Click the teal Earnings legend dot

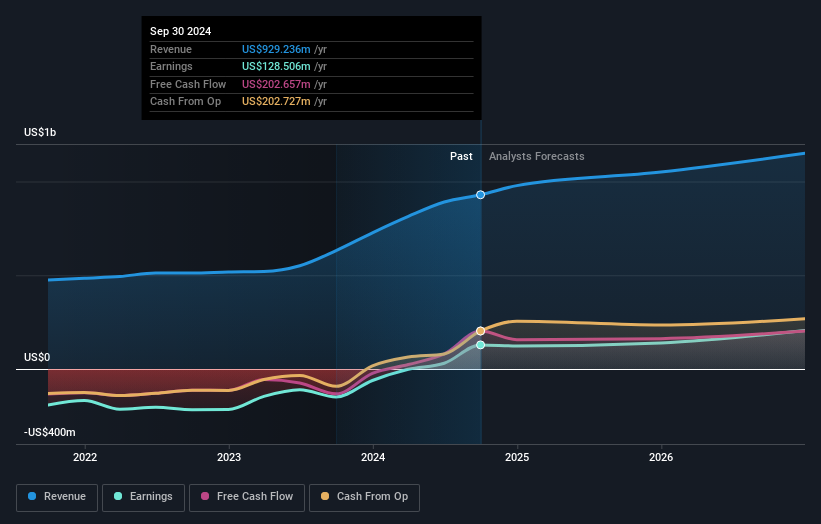(x=119, y=496)
